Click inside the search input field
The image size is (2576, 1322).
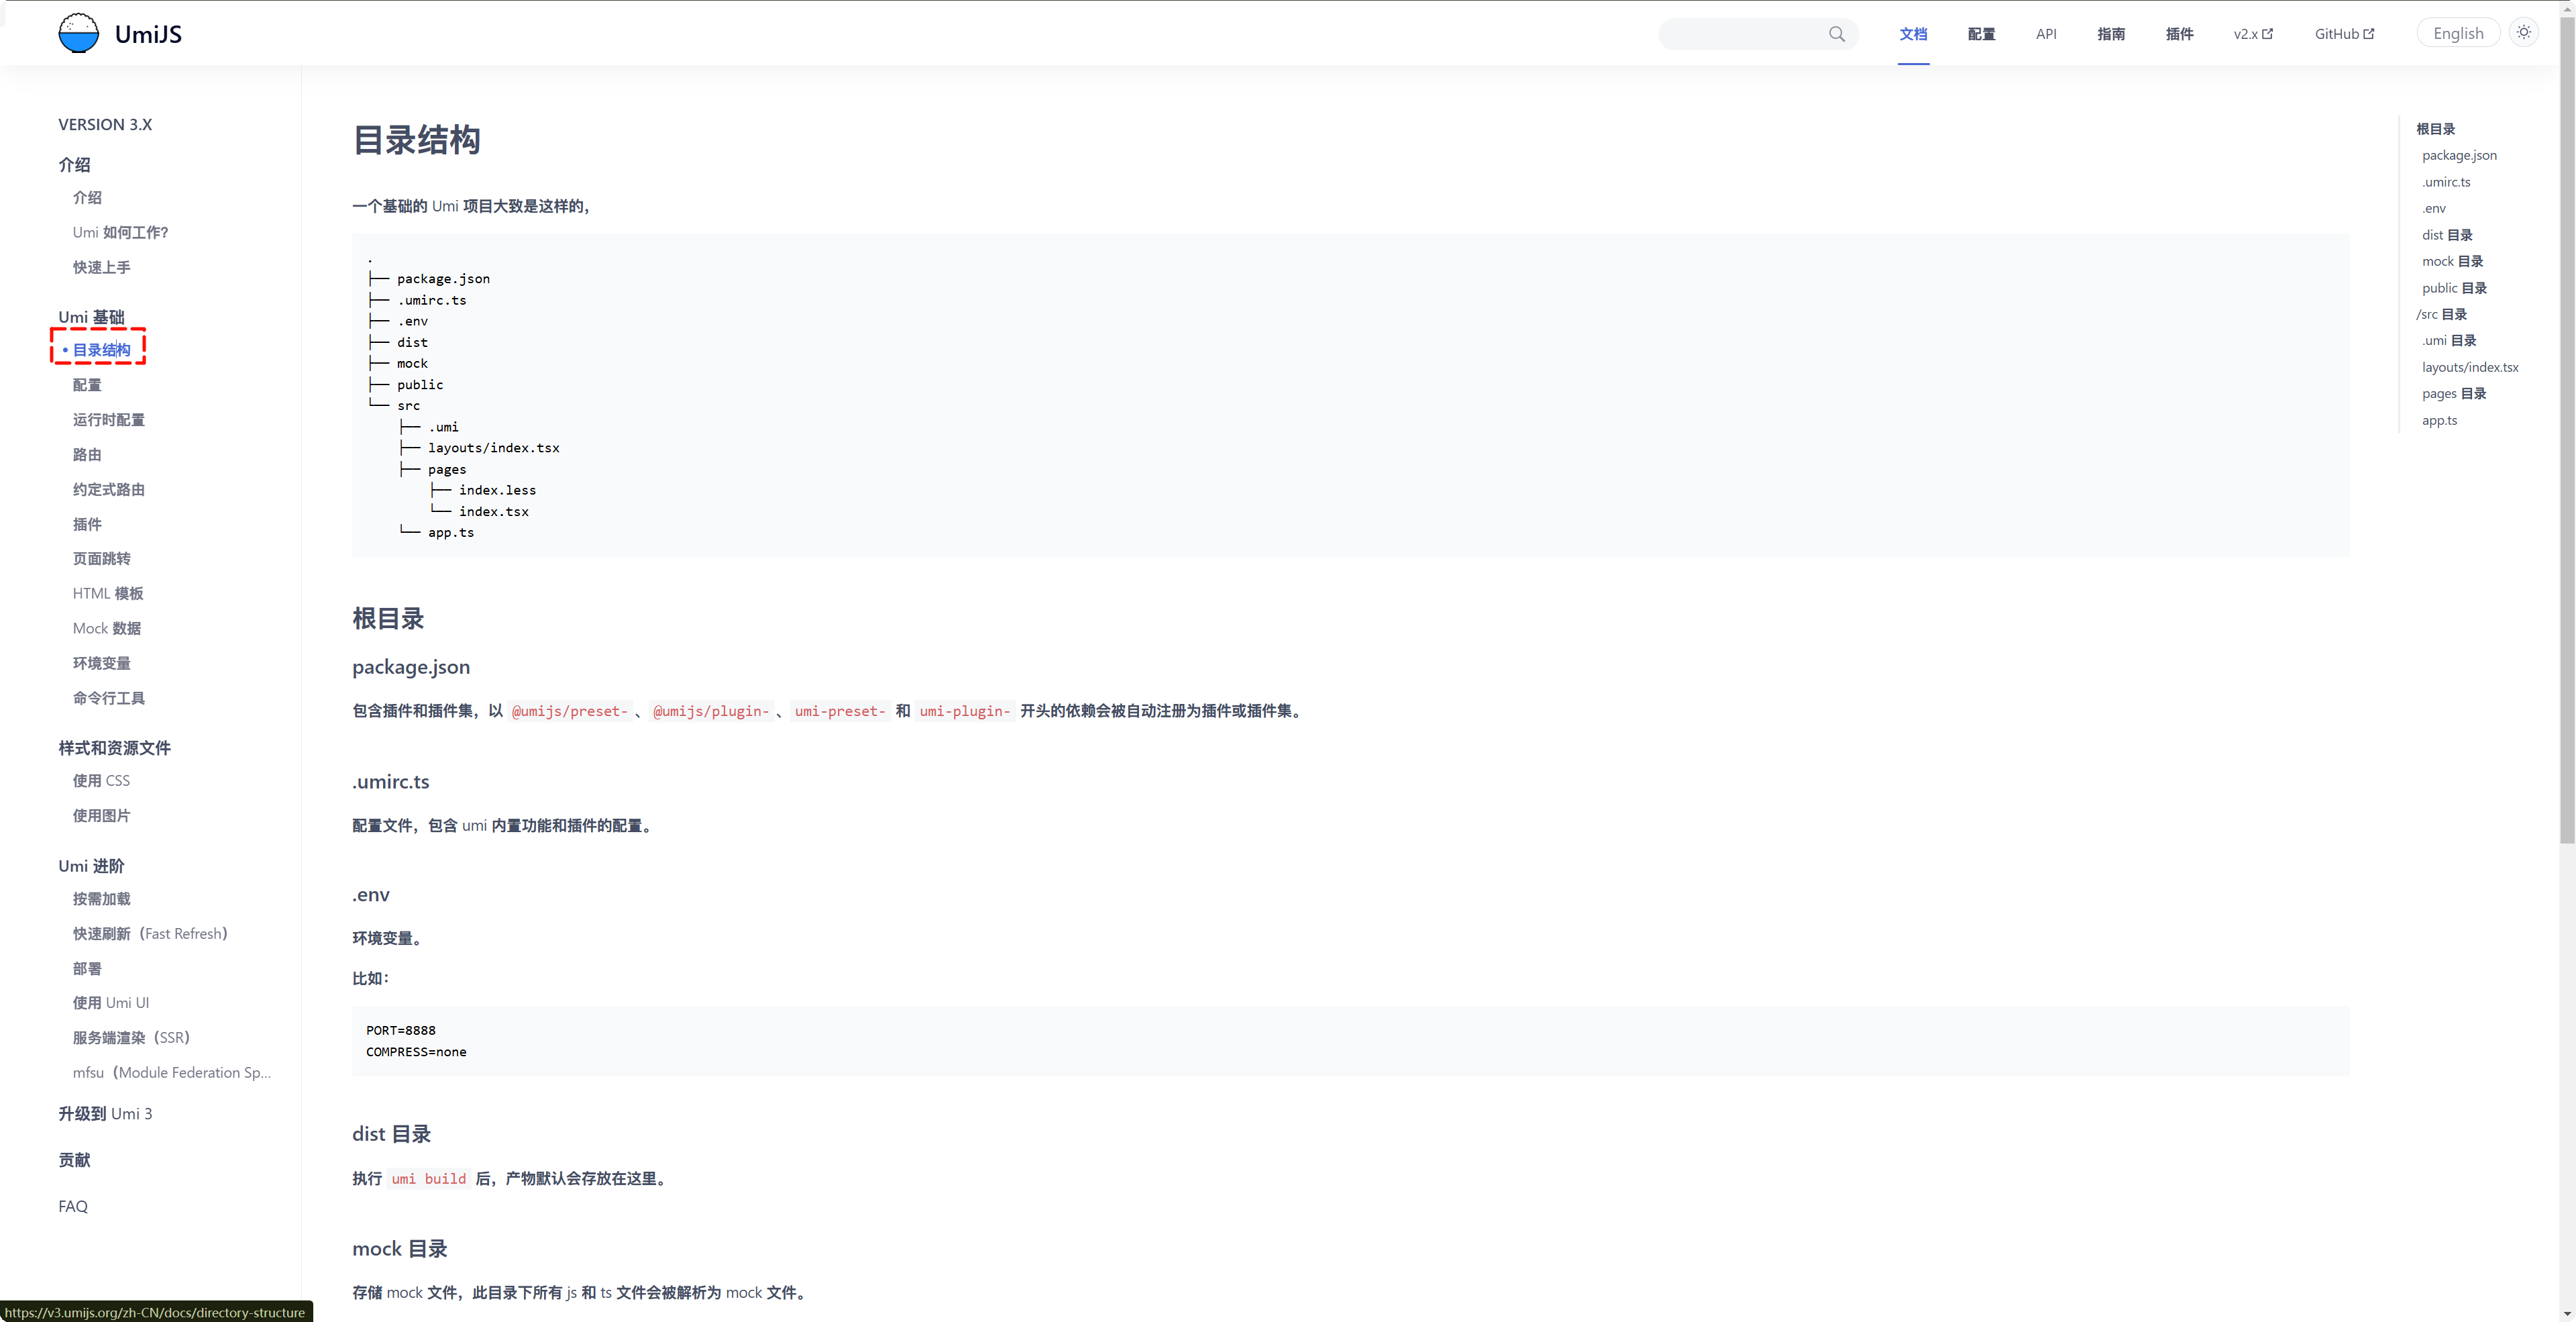[x=1740, y=34]
